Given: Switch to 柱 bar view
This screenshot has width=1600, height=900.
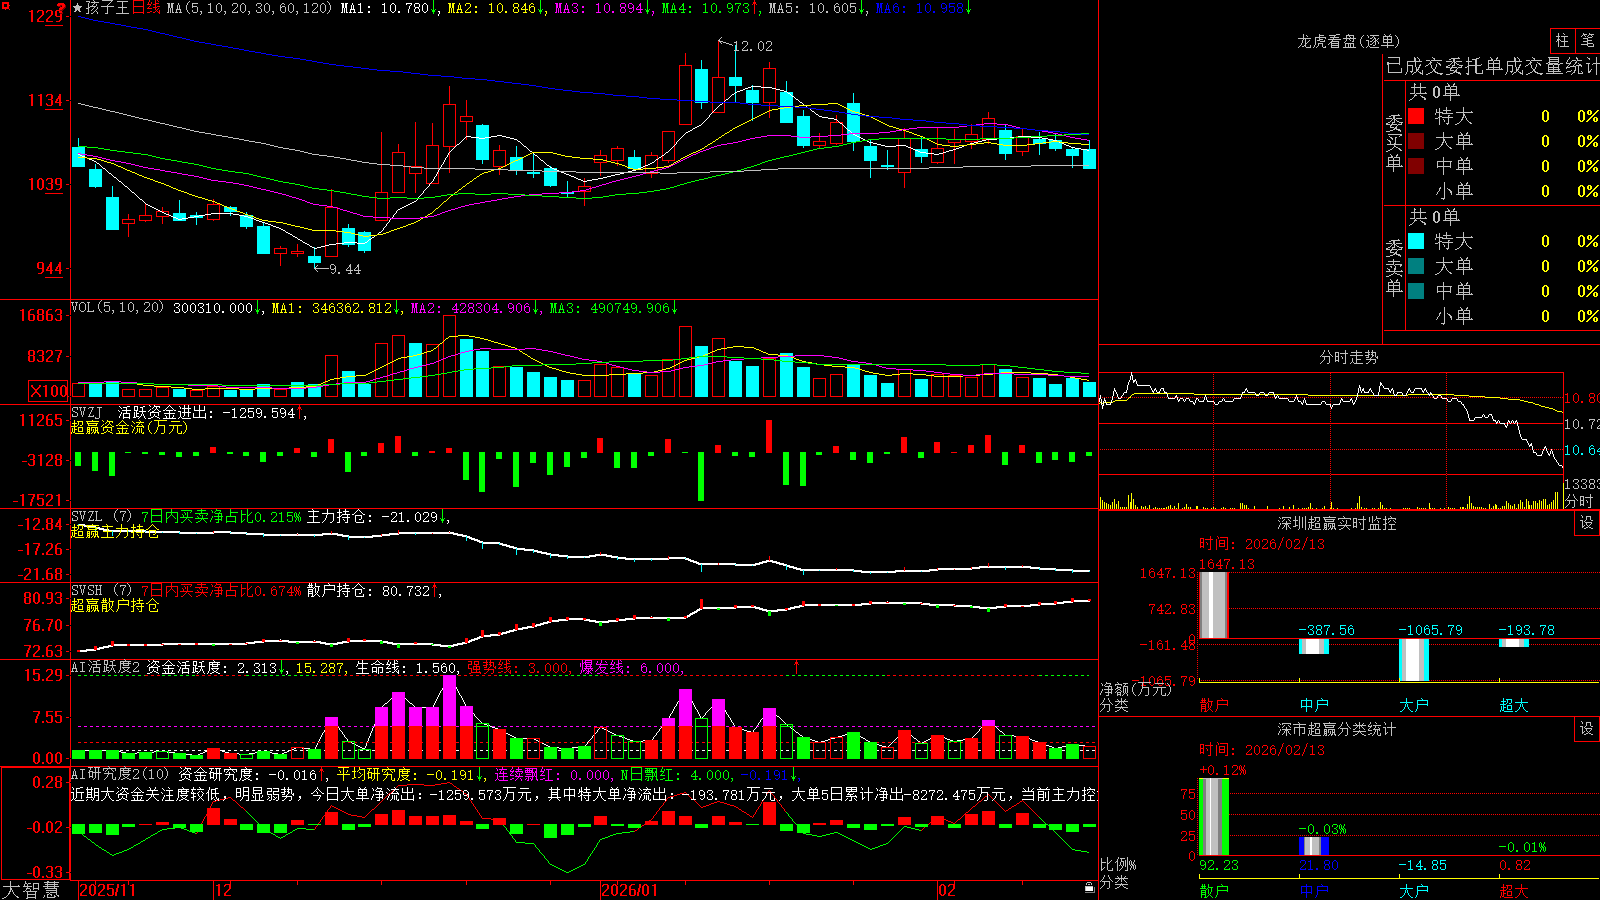Looking at the screenshot, I should tap(1562, 41).
